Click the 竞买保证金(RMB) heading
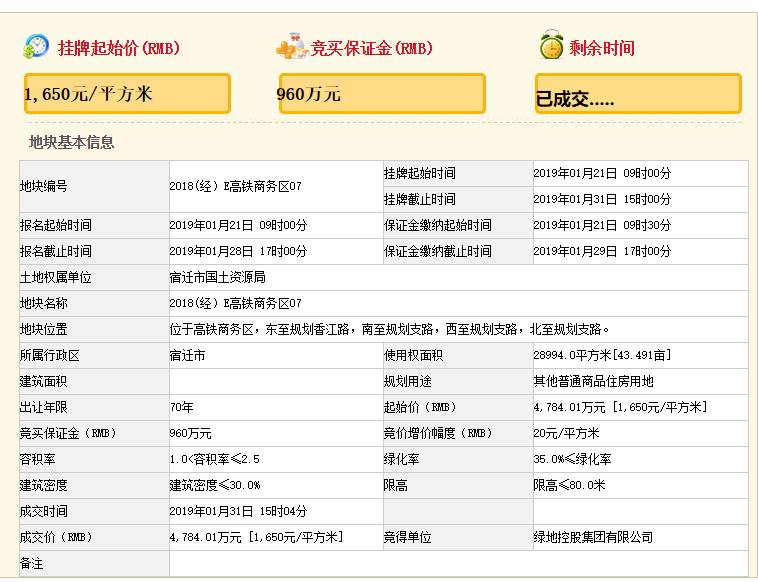Screen dimensions: 758x582 [371, 48]
